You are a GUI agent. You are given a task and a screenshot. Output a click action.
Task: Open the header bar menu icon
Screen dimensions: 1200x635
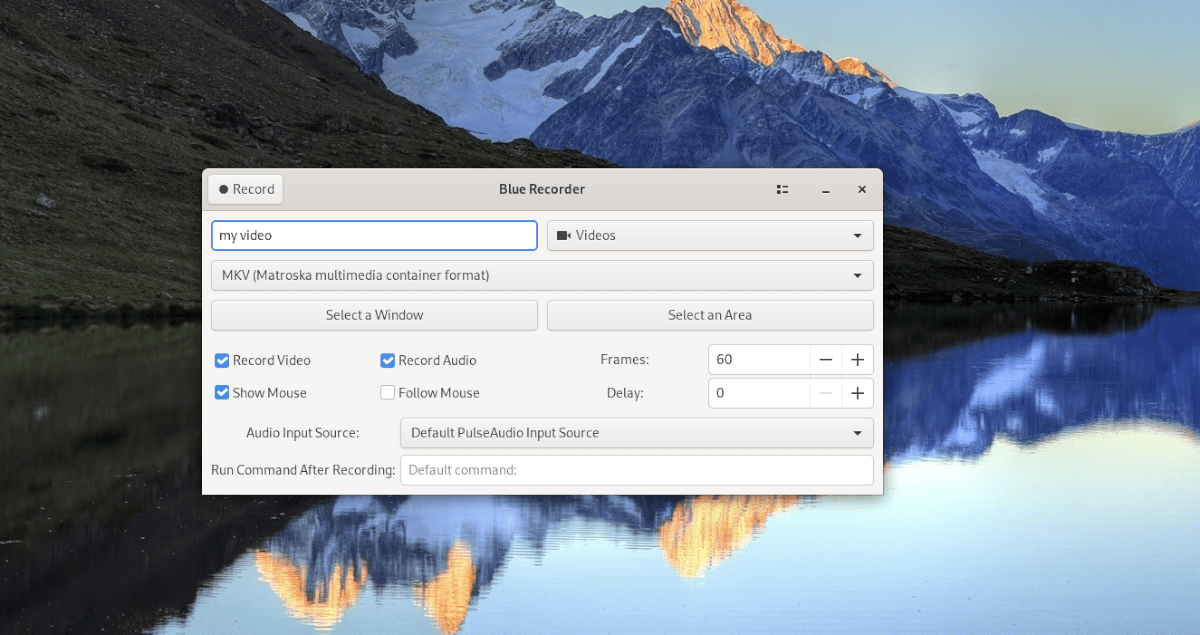[x=783, y=189]
